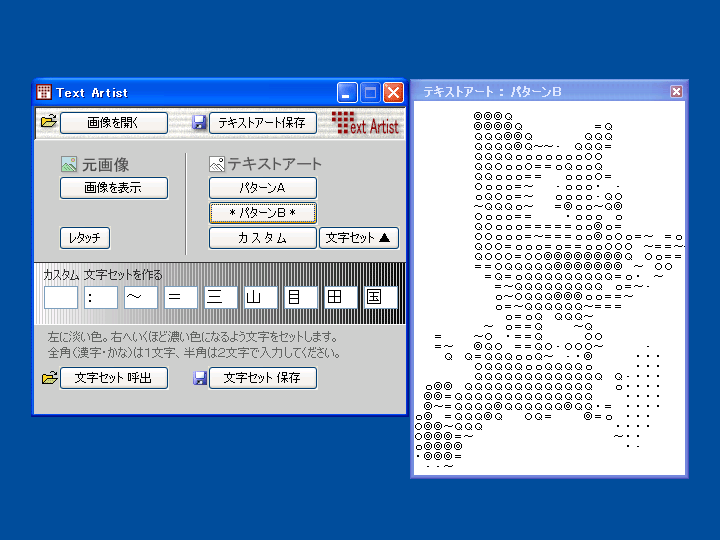This screenshot has width=720, height=540.
Task: Close the テキストアート パターンB preview window
Action: (x=676, y=92)
